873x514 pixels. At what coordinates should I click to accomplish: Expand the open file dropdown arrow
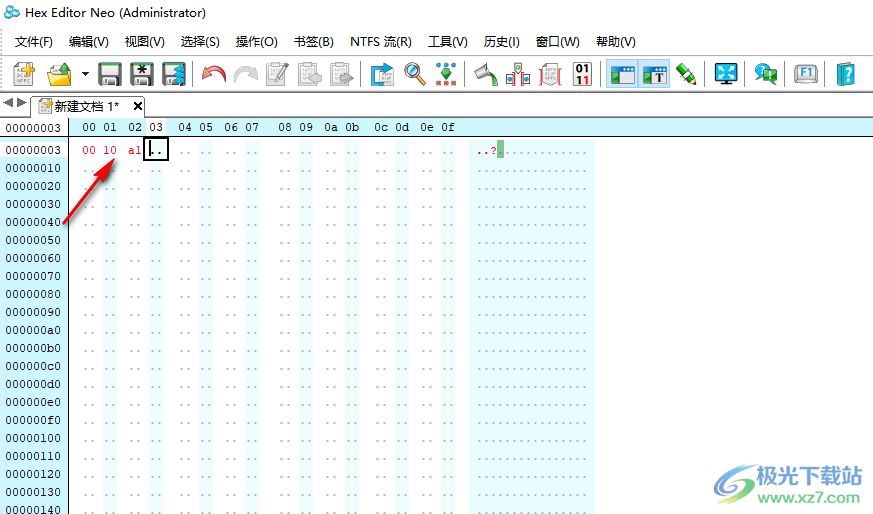[85, 74]
